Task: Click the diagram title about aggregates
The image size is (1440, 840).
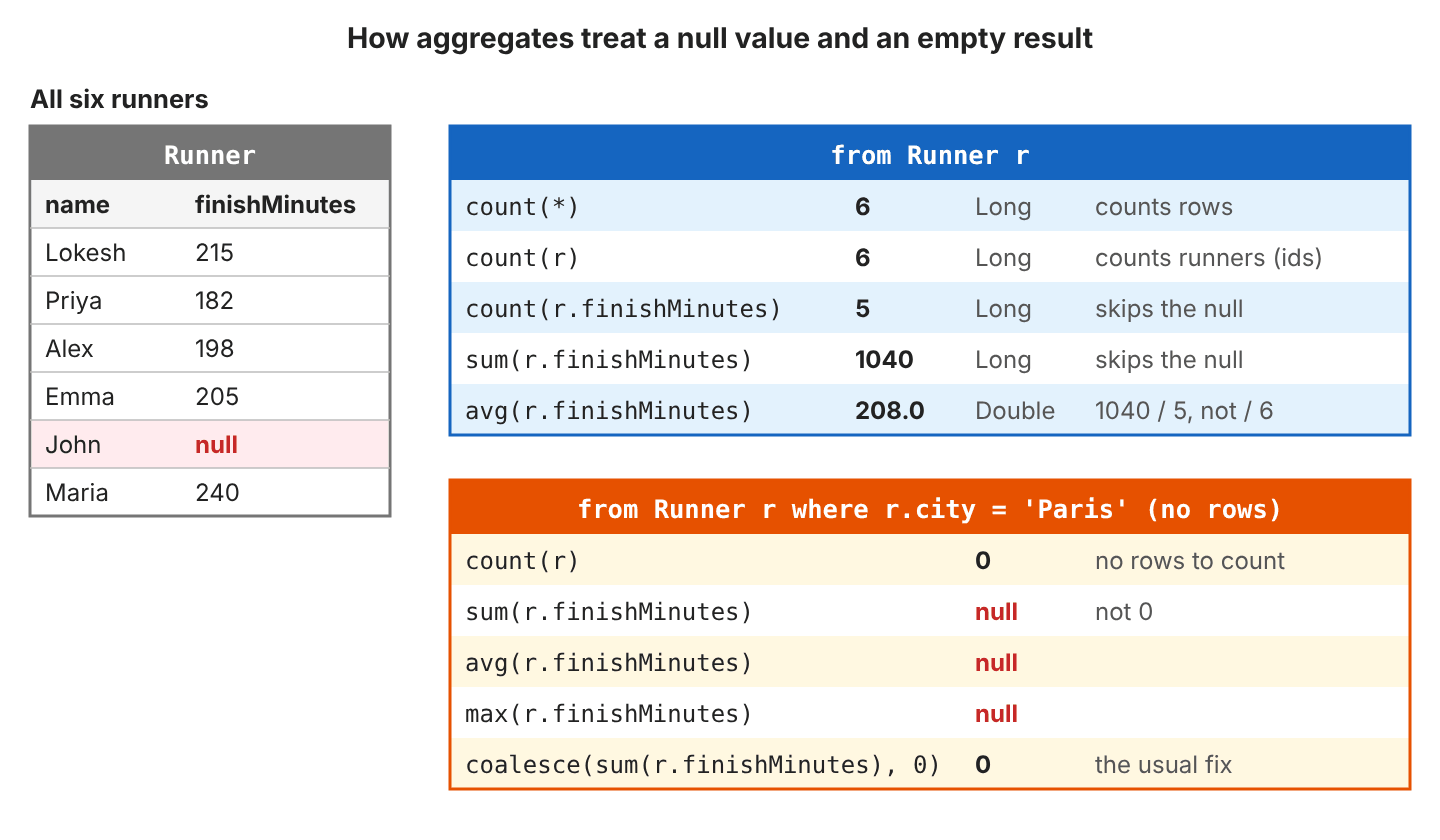Action: tap(720, 39)
